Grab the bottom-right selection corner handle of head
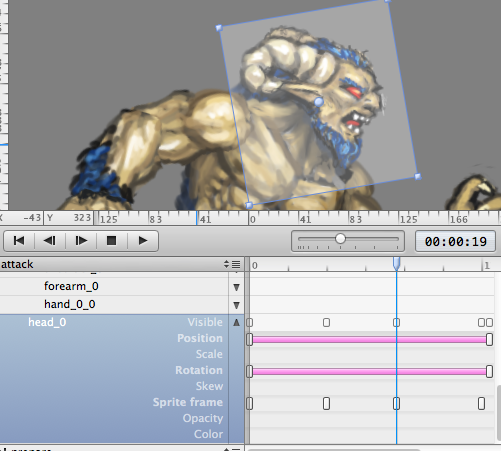Image resolution: width=501 pixels, height=451 pixels. point(418,177)
